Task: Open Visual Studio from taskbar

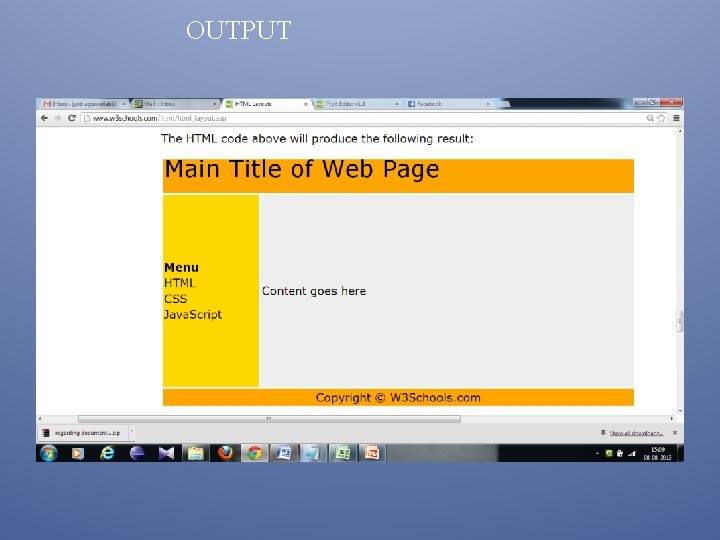Action: pyautogui.click(x=166, y=453)
